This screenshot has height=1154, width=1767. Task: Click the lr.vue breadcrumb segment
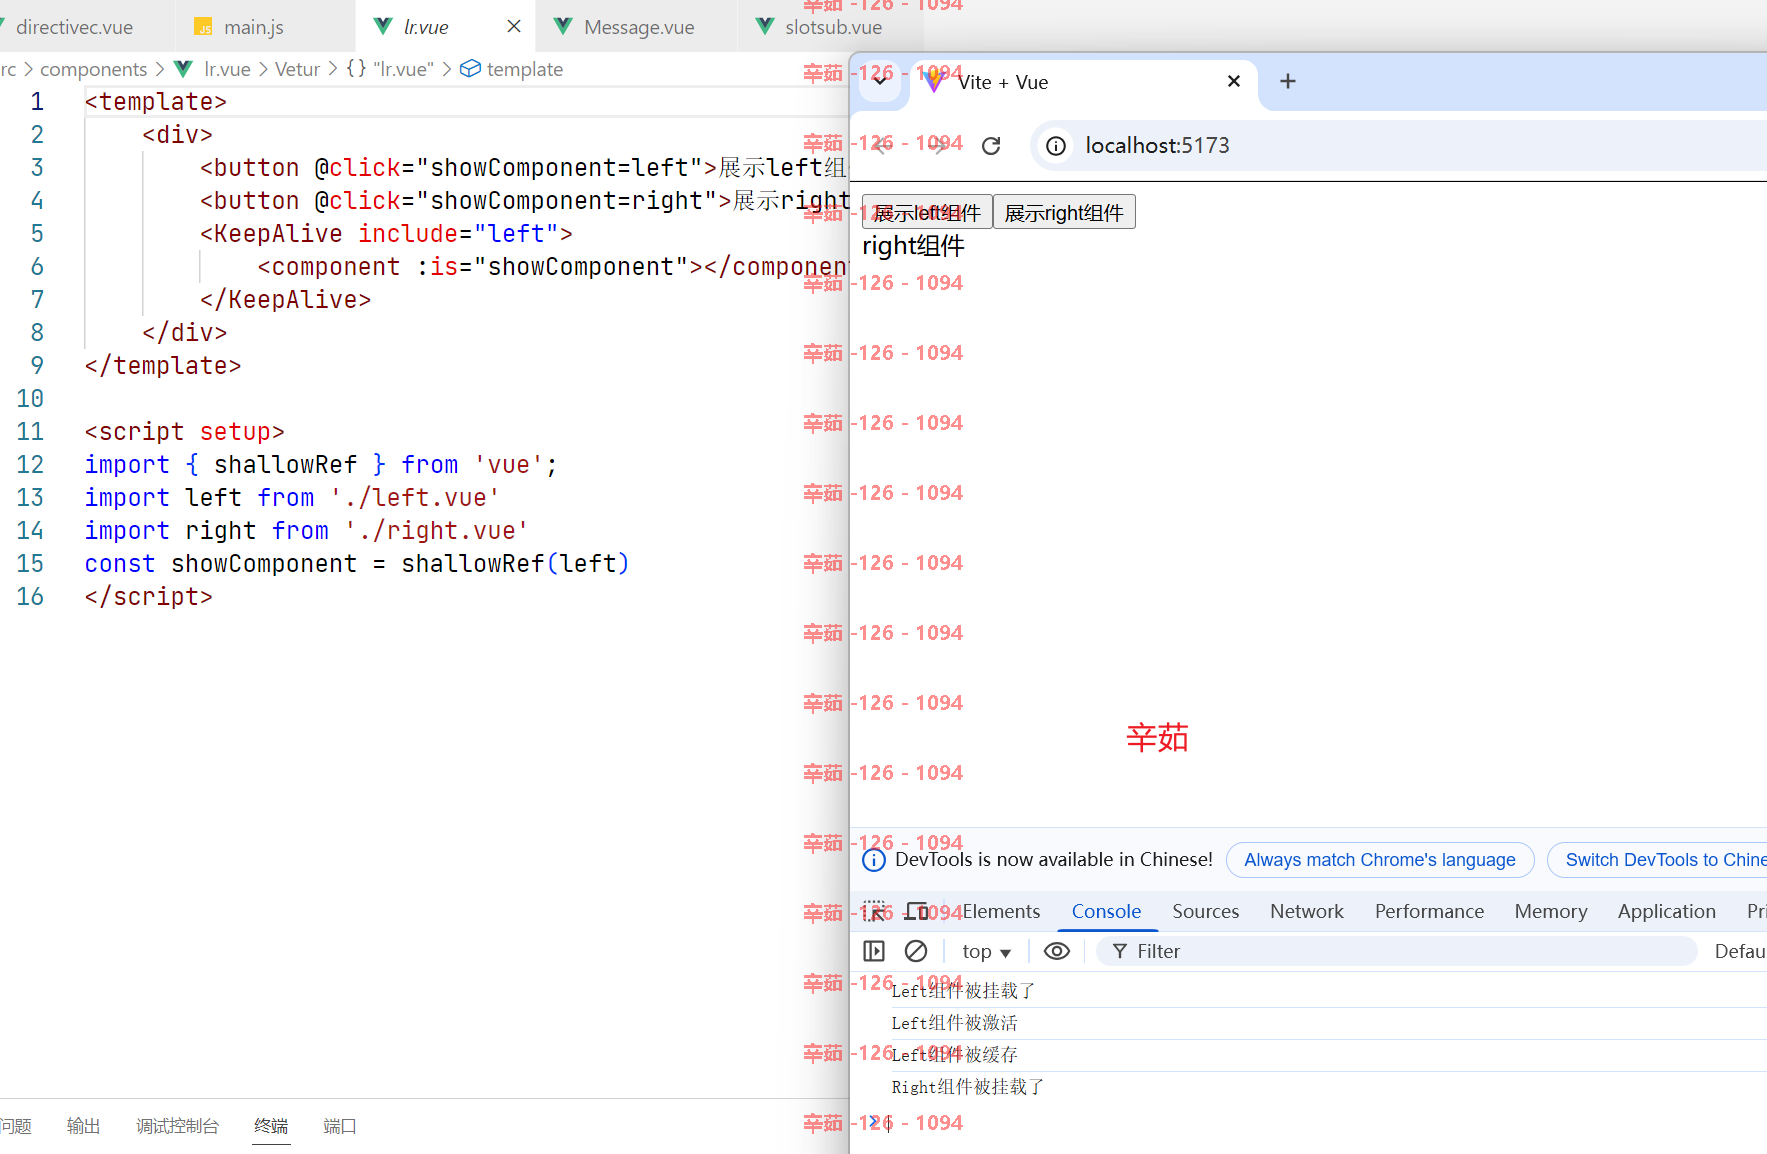pyautogui.click(x=227, y=69)
